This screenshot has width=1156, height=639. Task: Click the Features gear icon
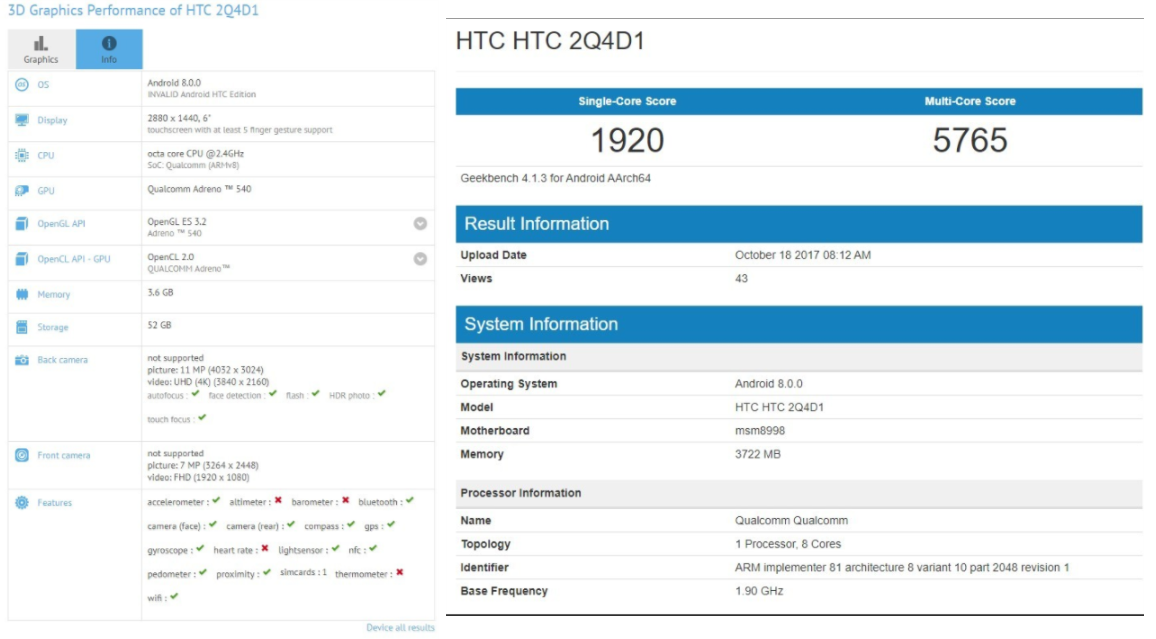pyautogui.click(x=22, y=503)
